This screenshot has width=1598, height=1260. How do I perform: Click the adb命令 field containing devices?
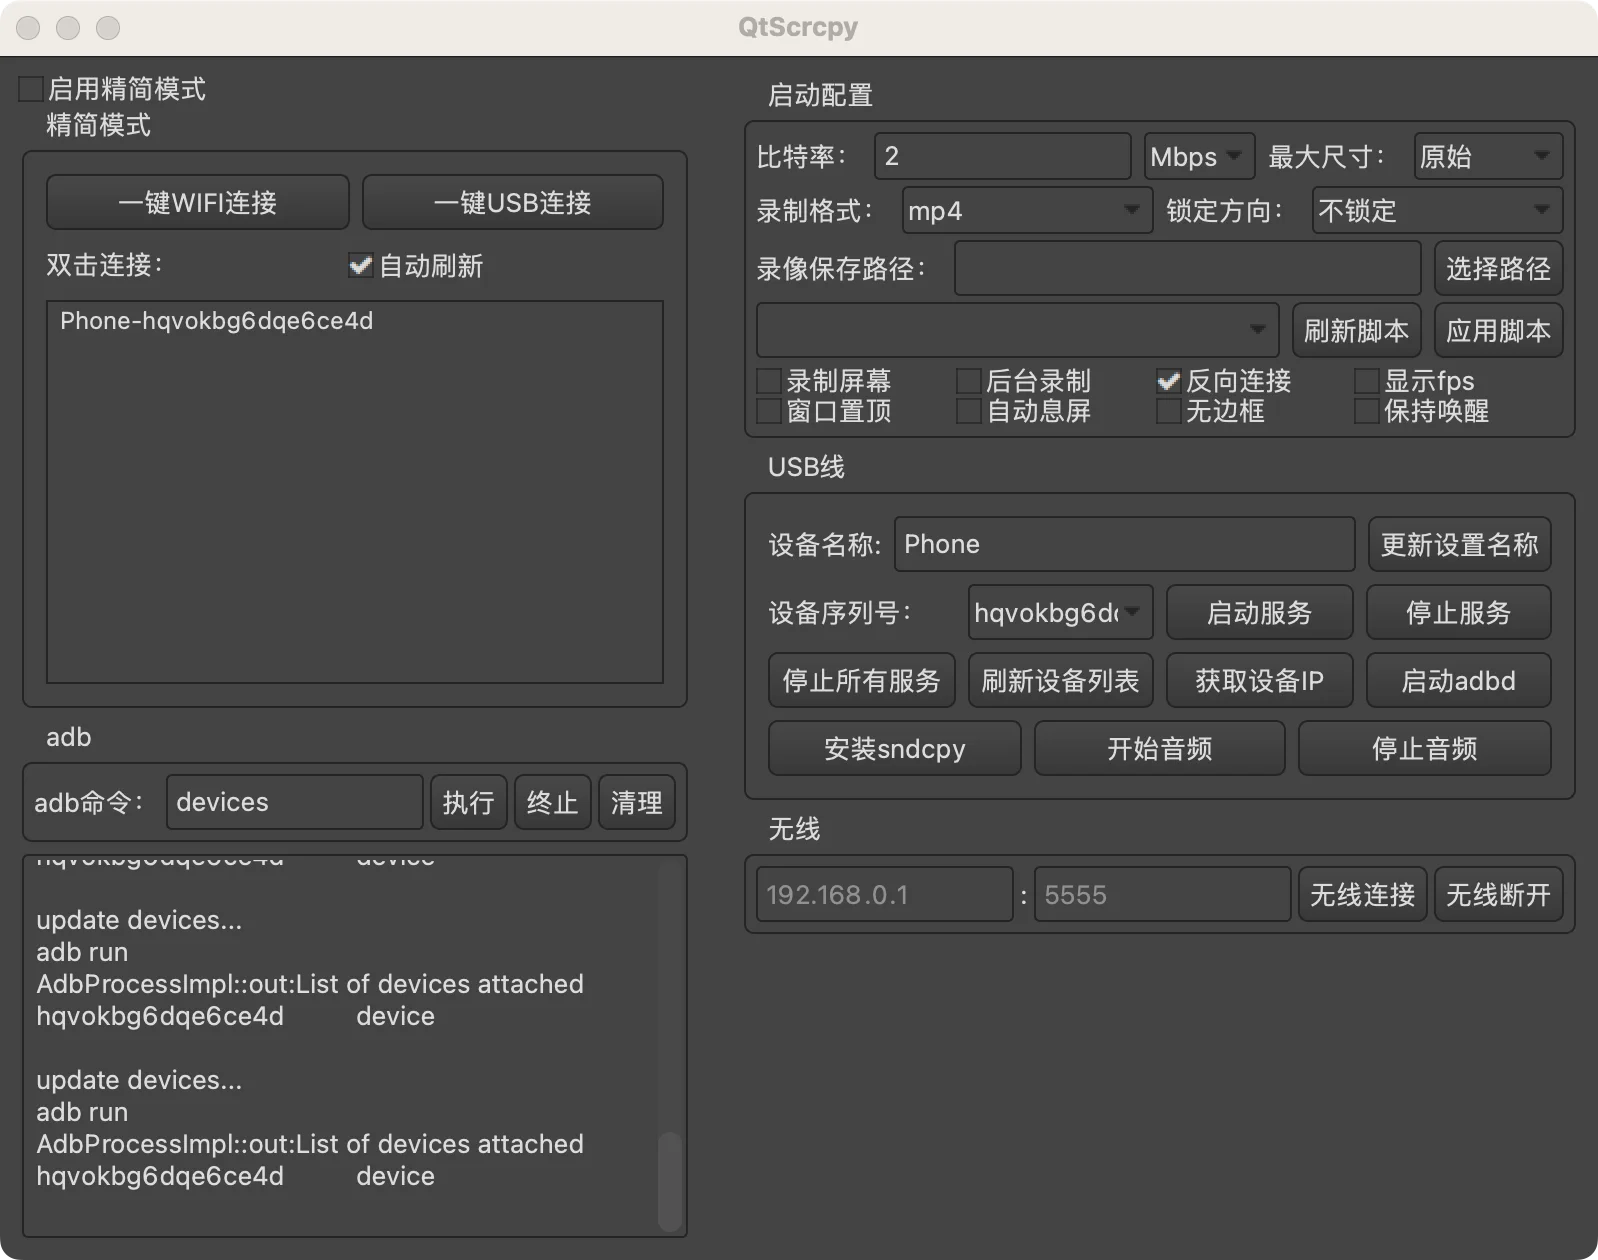pos(294,802)
